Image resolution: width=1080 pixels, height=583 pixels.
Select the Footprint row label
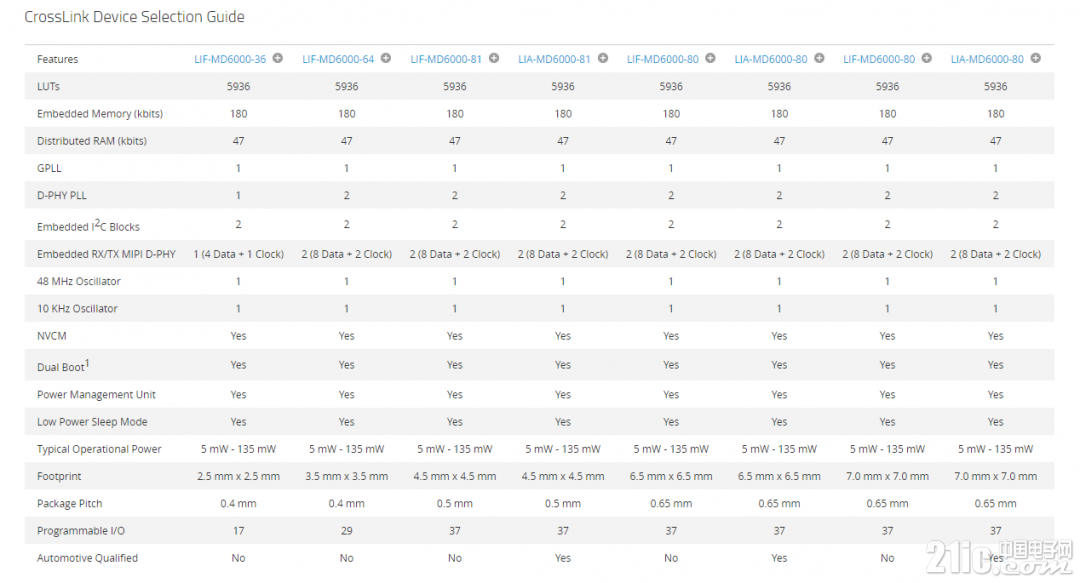[59, 477]
